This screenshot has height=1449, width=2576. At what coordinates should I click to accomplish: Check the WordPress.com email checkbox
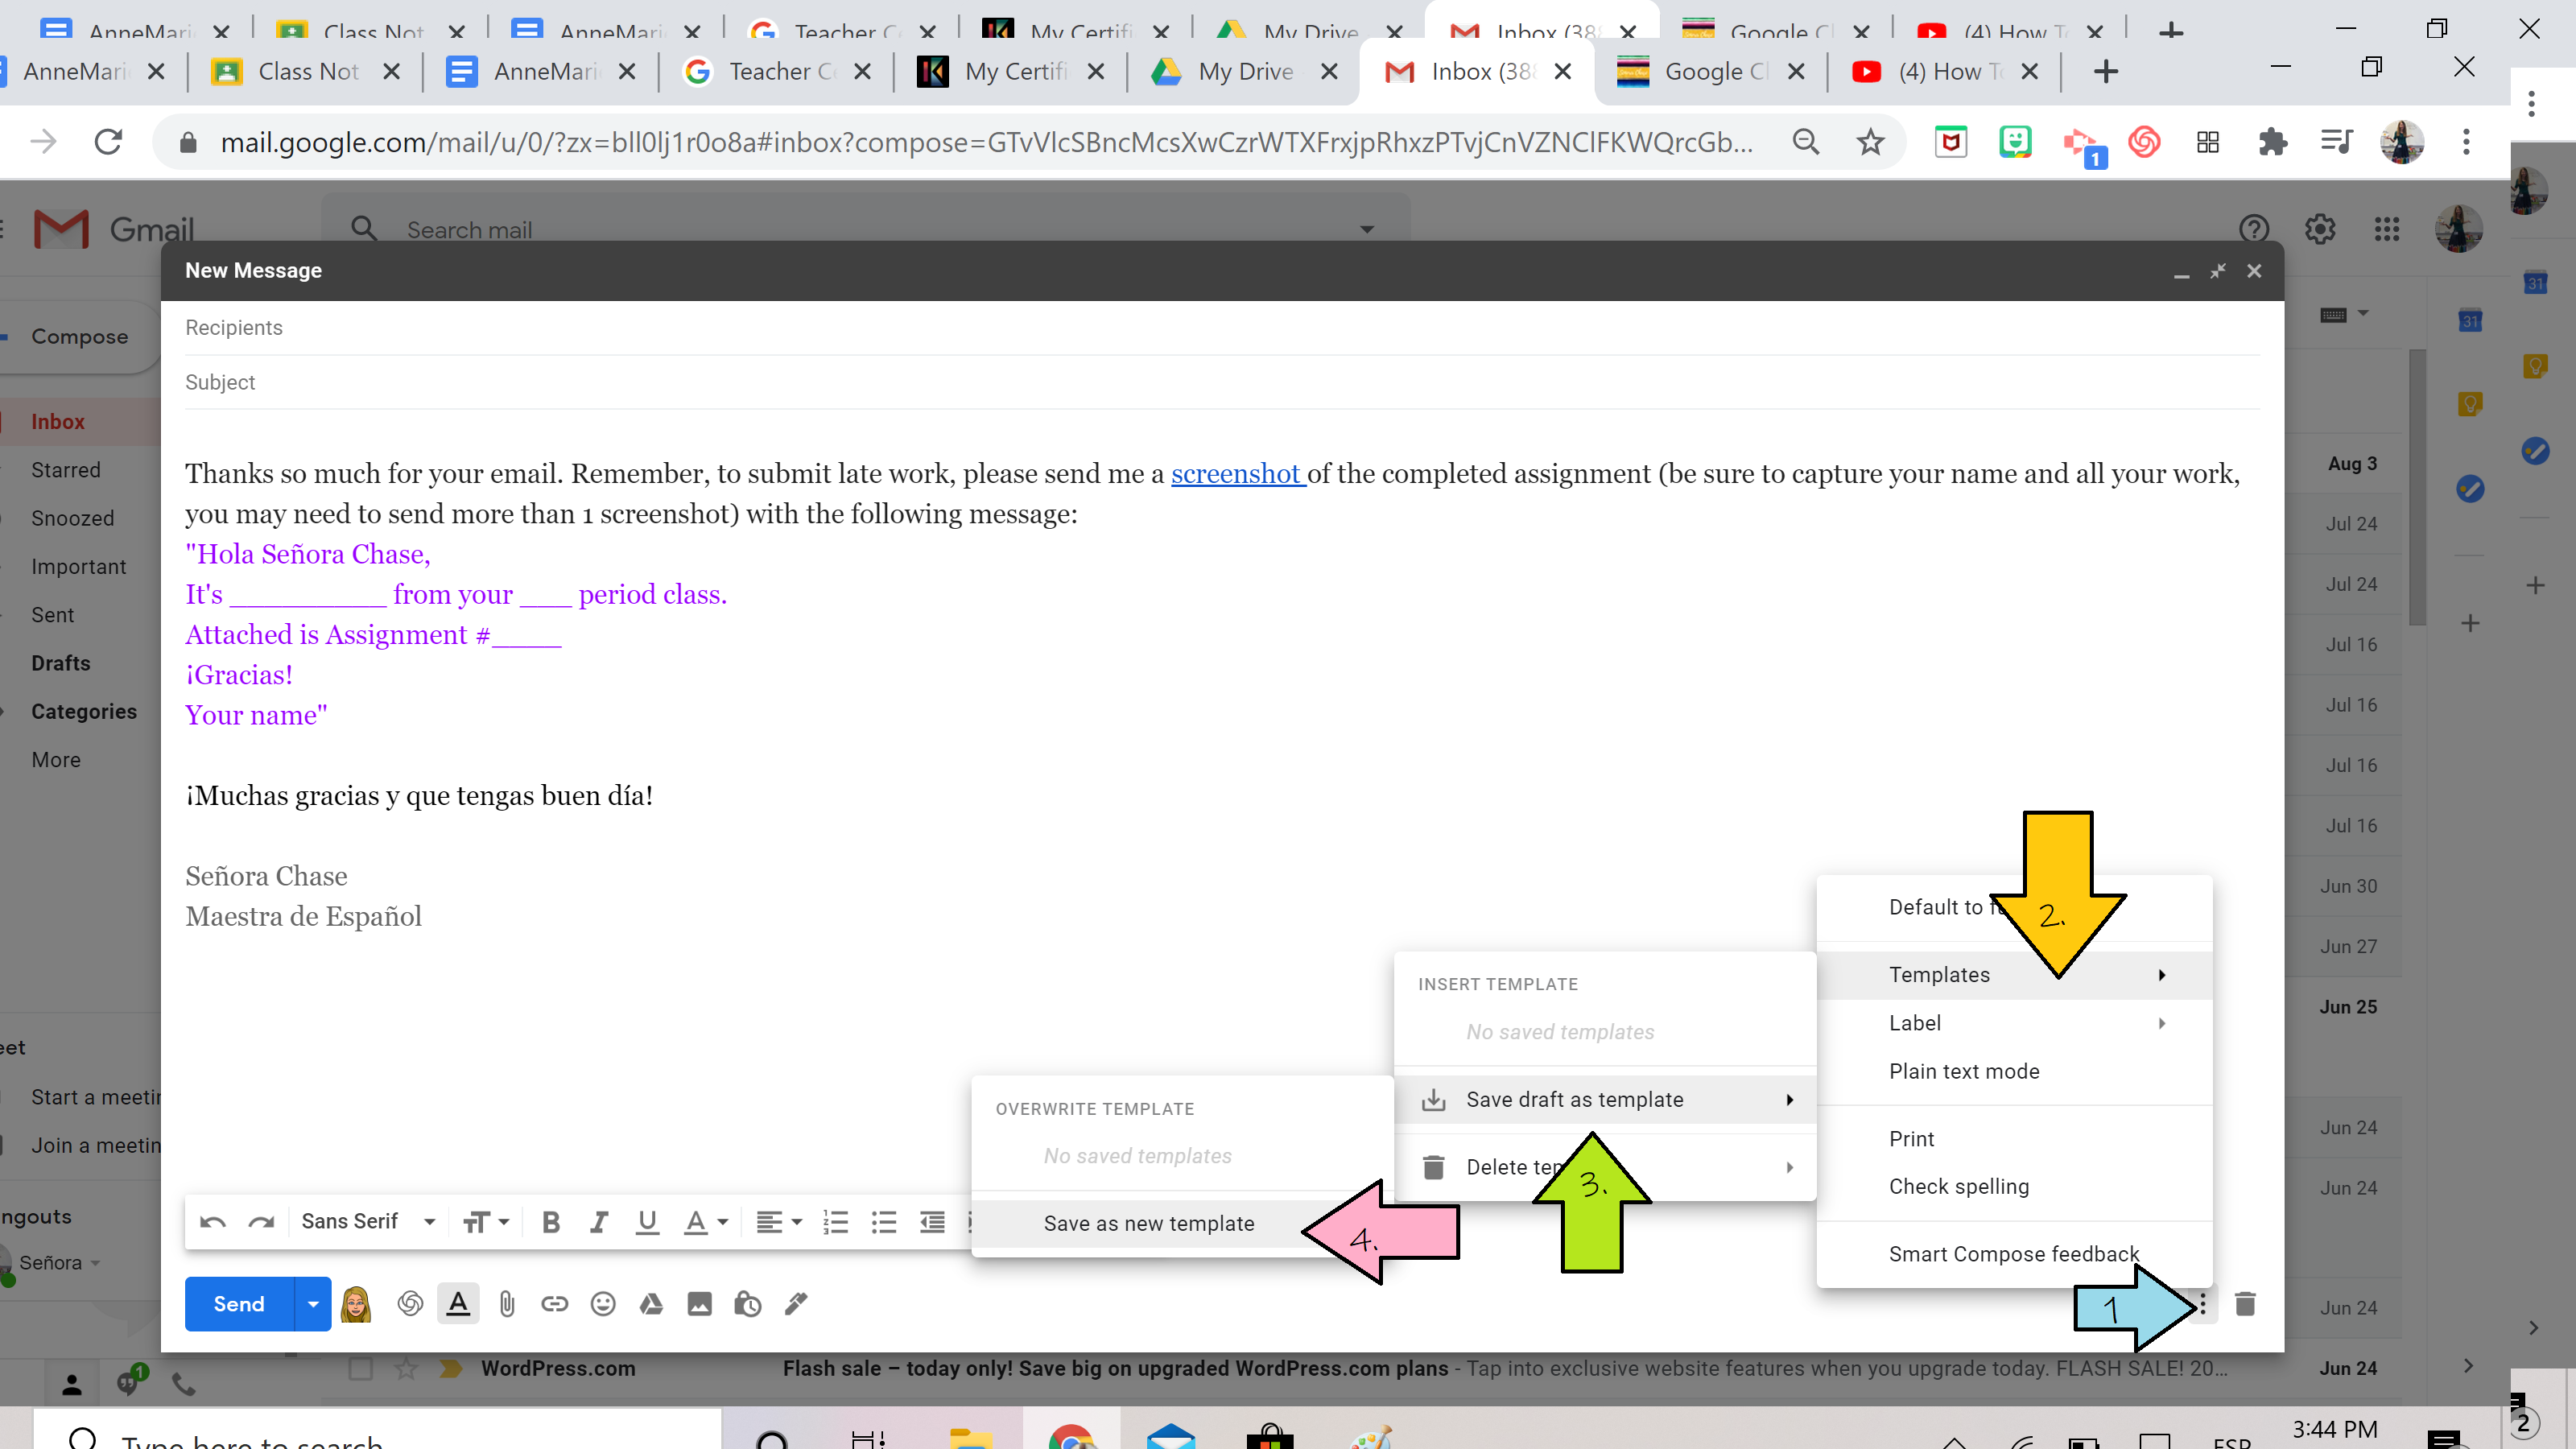pyautogui.click(x=360, y=1368)
